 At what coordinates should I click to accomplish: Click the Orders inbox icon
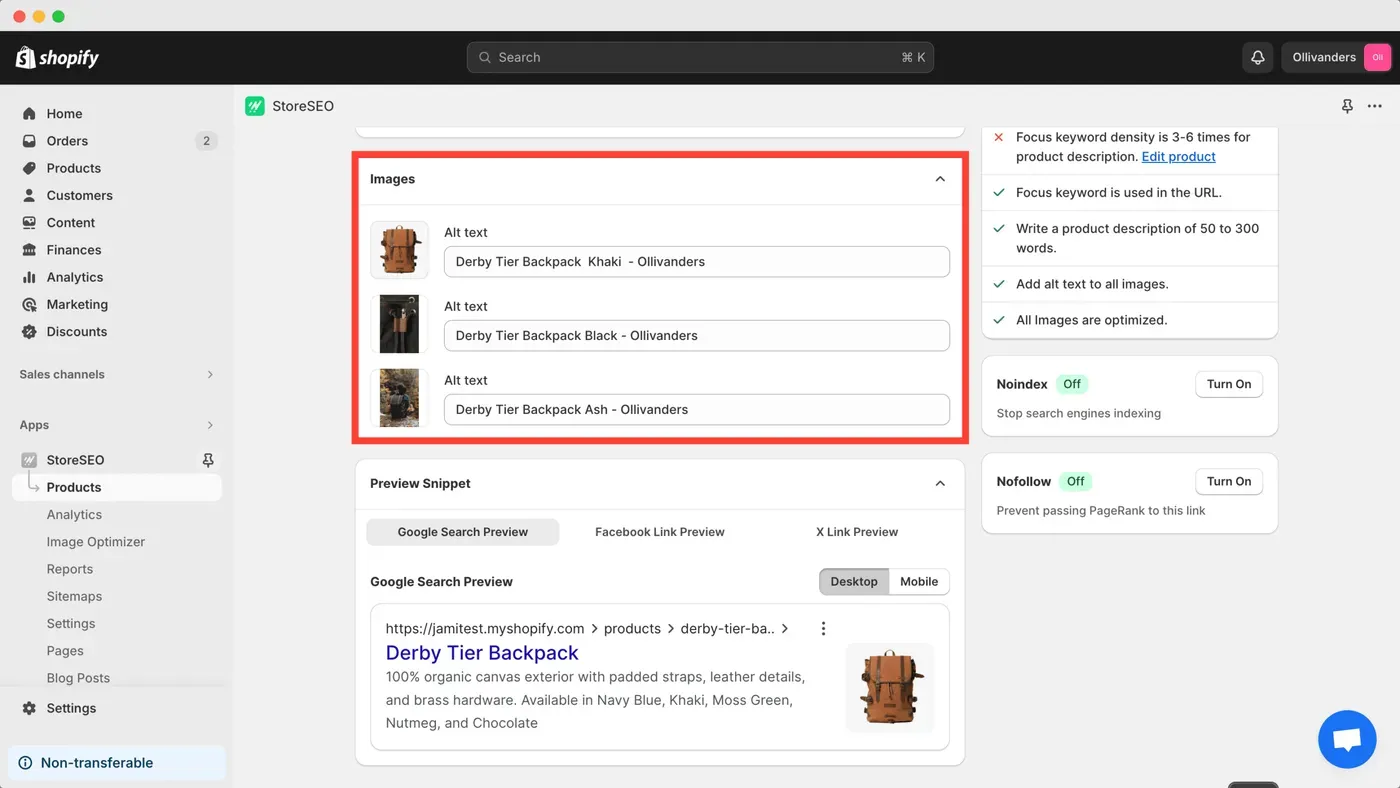29,141
